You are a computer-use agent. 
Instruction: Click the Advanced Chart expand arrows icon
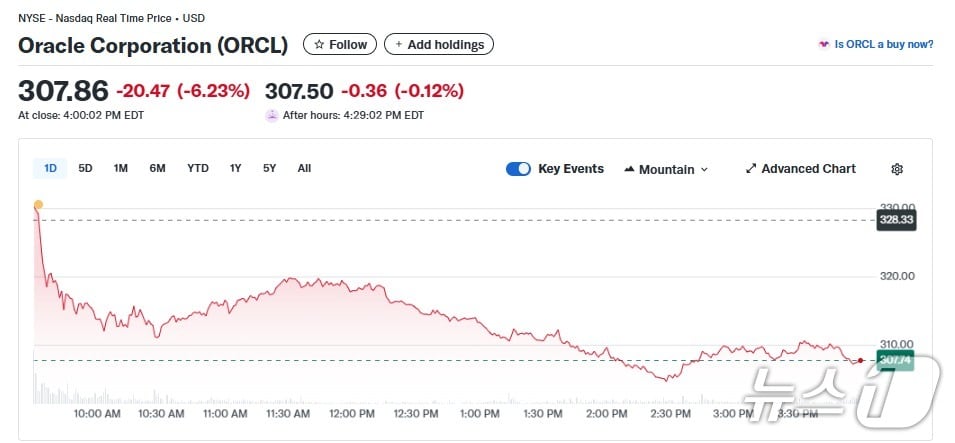tap(751, 169)
